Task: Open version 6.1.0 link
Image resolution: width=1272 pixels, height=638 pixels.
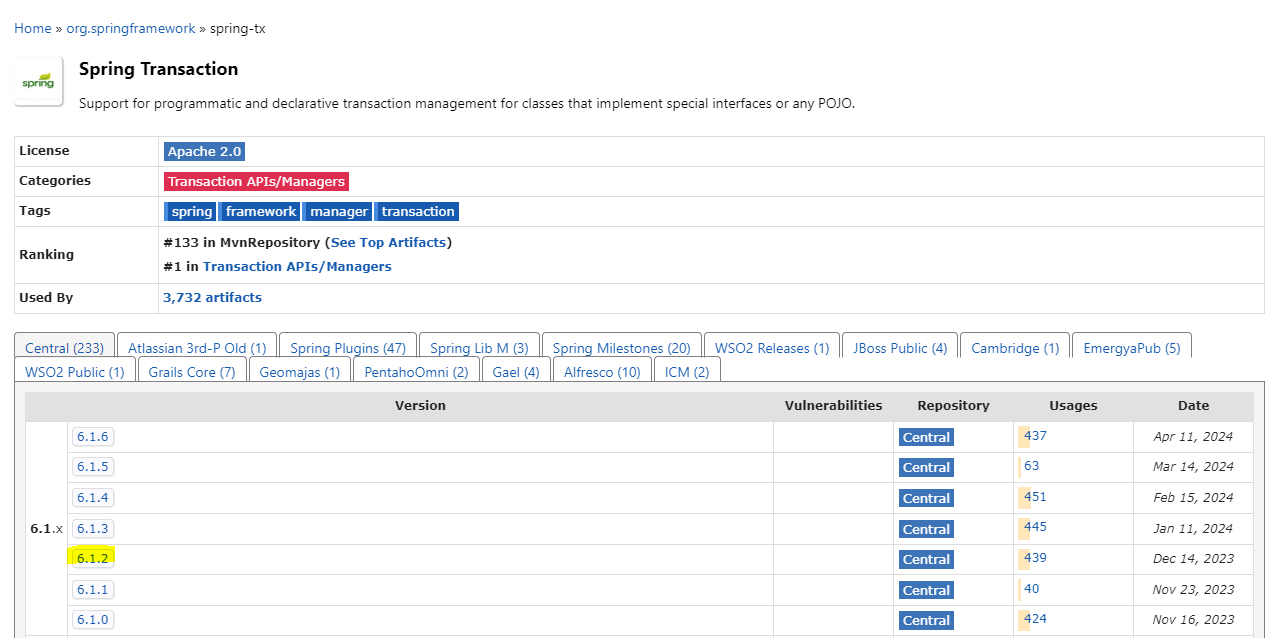Action: click(92, 620)
